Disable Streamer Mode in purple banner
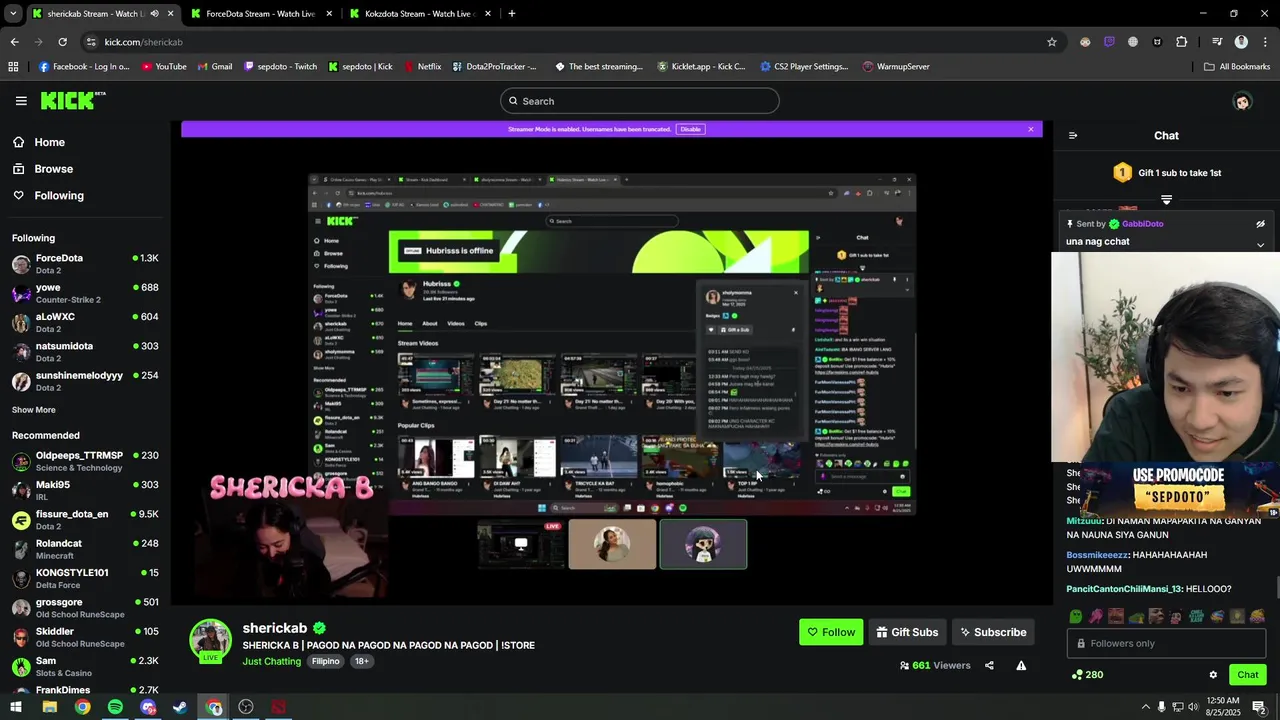The width and height of the screenshot is (1280, 720). coord(690,129)
